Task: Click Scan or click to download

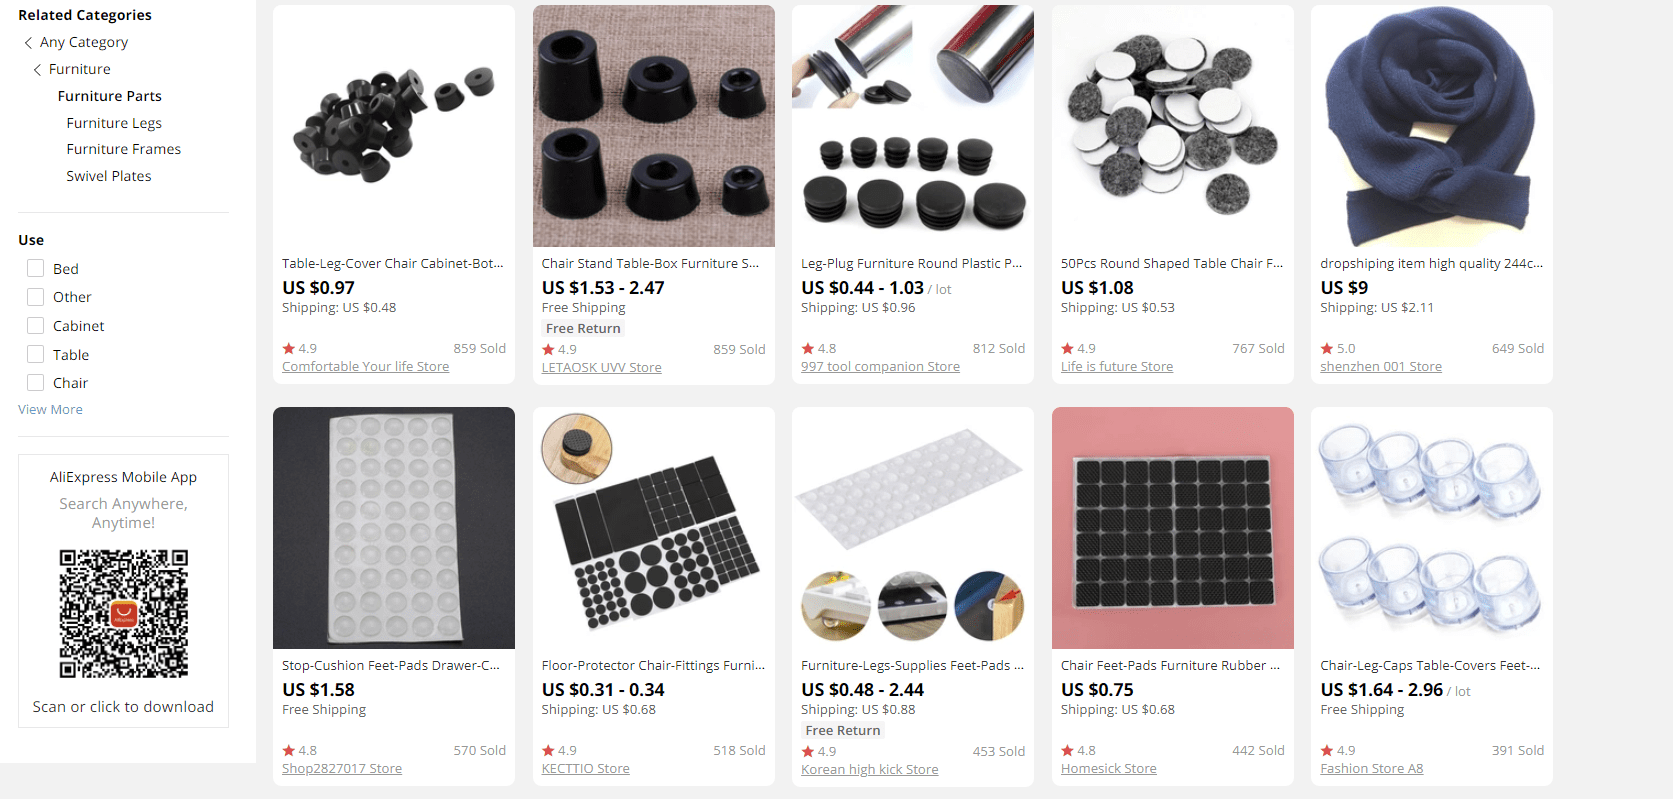Action: click(x=123, y=707)
